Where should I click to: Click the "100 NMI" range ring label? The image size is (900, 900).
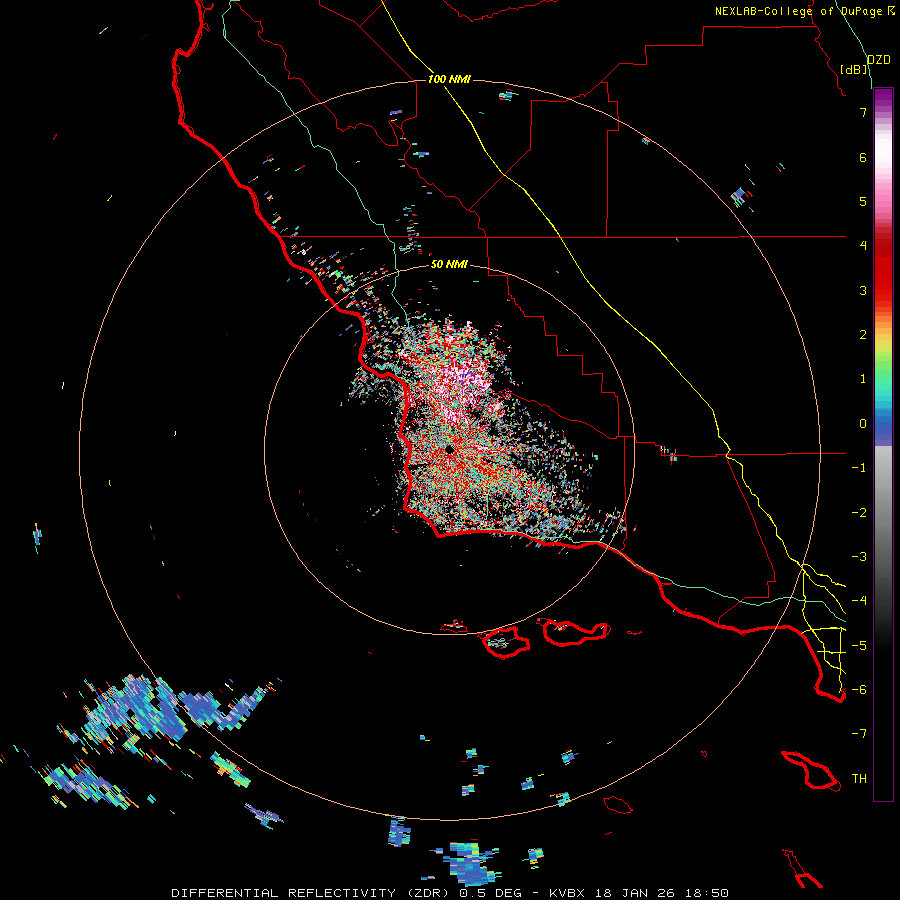[x=449, y=79]
